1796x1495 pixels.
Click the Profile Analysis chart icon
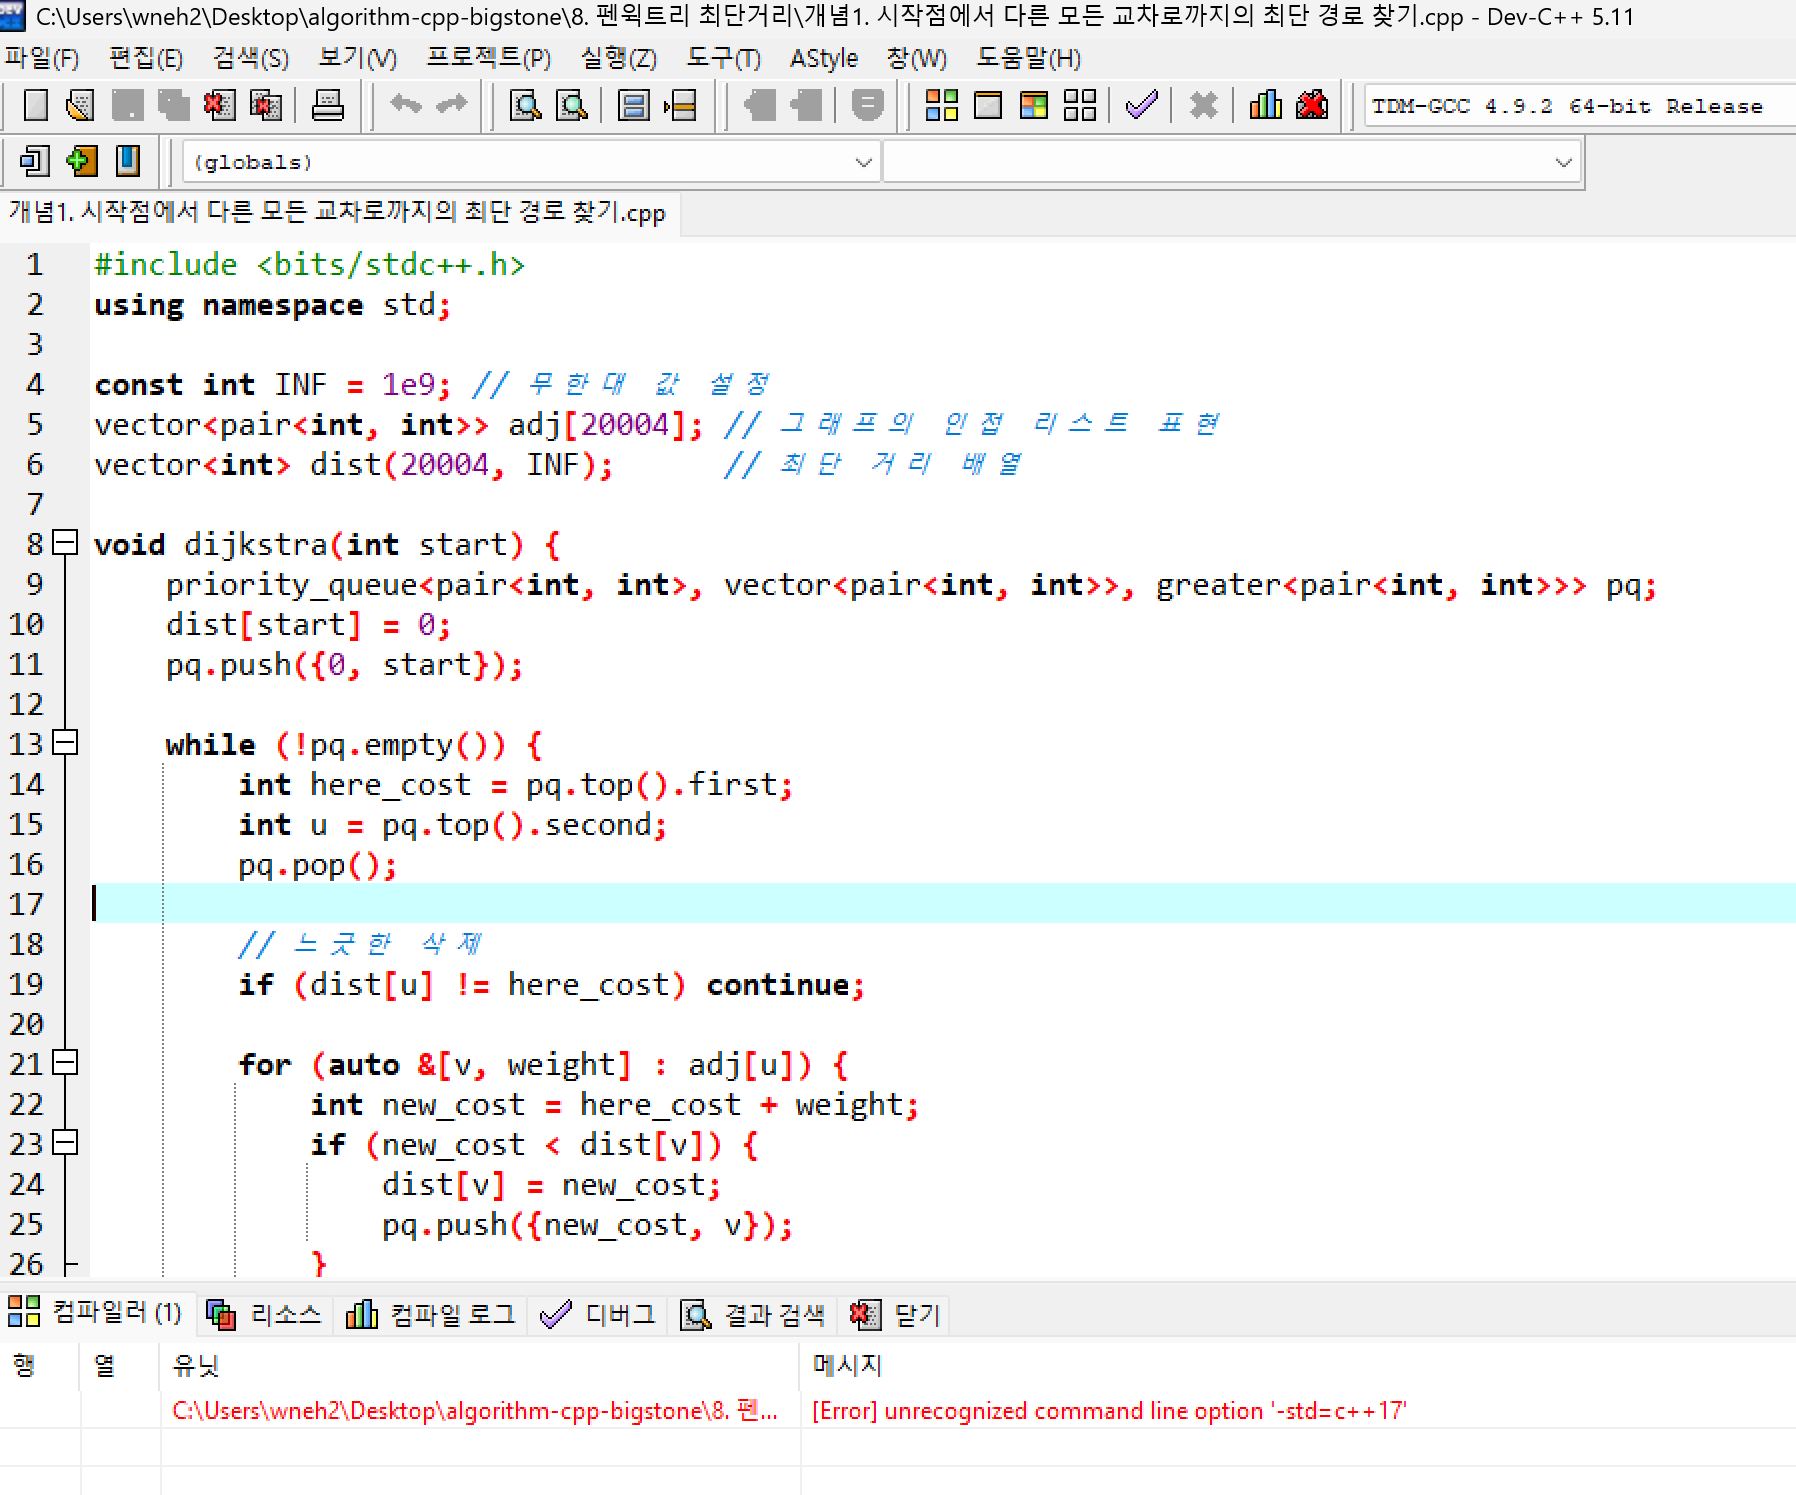[1266, 105]
